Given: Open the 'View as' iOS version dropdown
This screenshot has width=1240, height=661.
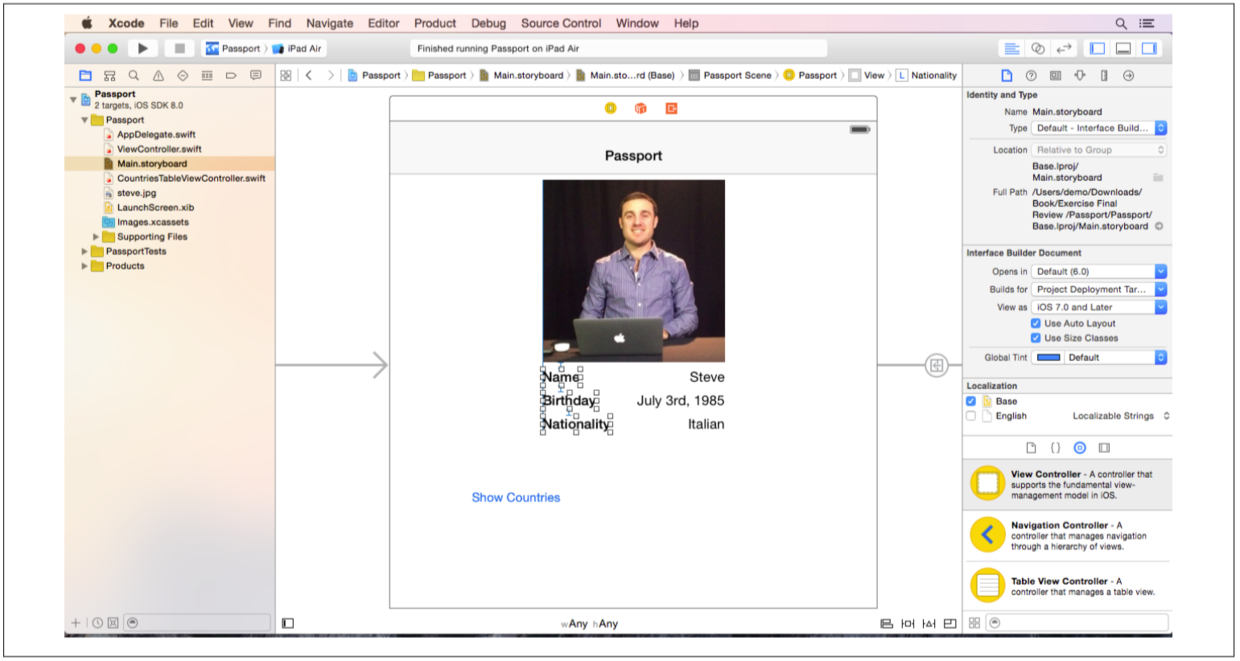Looking at the screenshot, I should pyautogui.click(x=1099, y=307).
